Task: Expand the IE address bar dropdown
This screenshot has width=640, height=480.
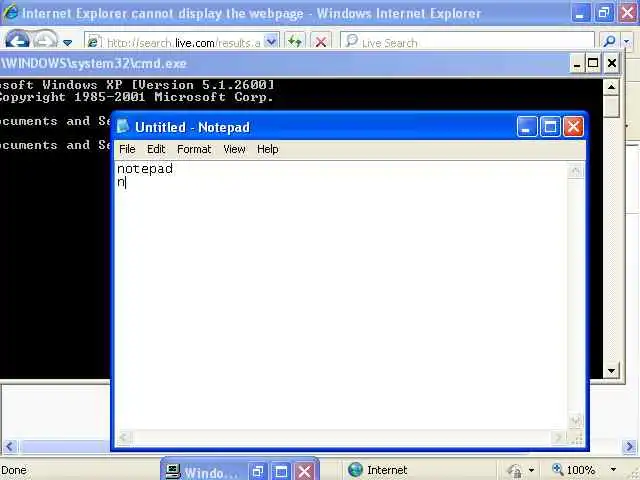Action: point(271,41)
